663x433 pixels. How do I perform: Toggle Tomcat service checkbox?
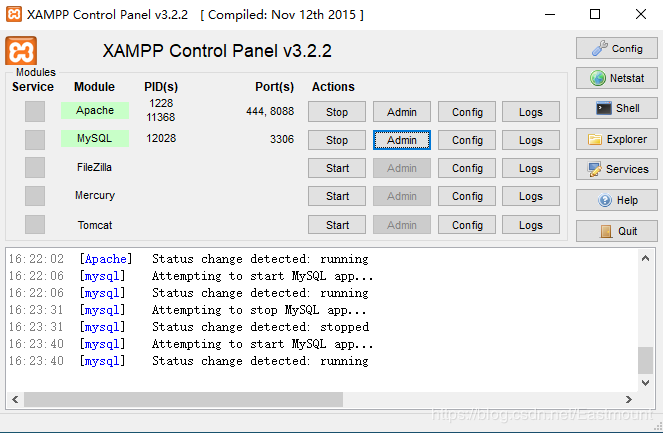[x=35, y=224]
